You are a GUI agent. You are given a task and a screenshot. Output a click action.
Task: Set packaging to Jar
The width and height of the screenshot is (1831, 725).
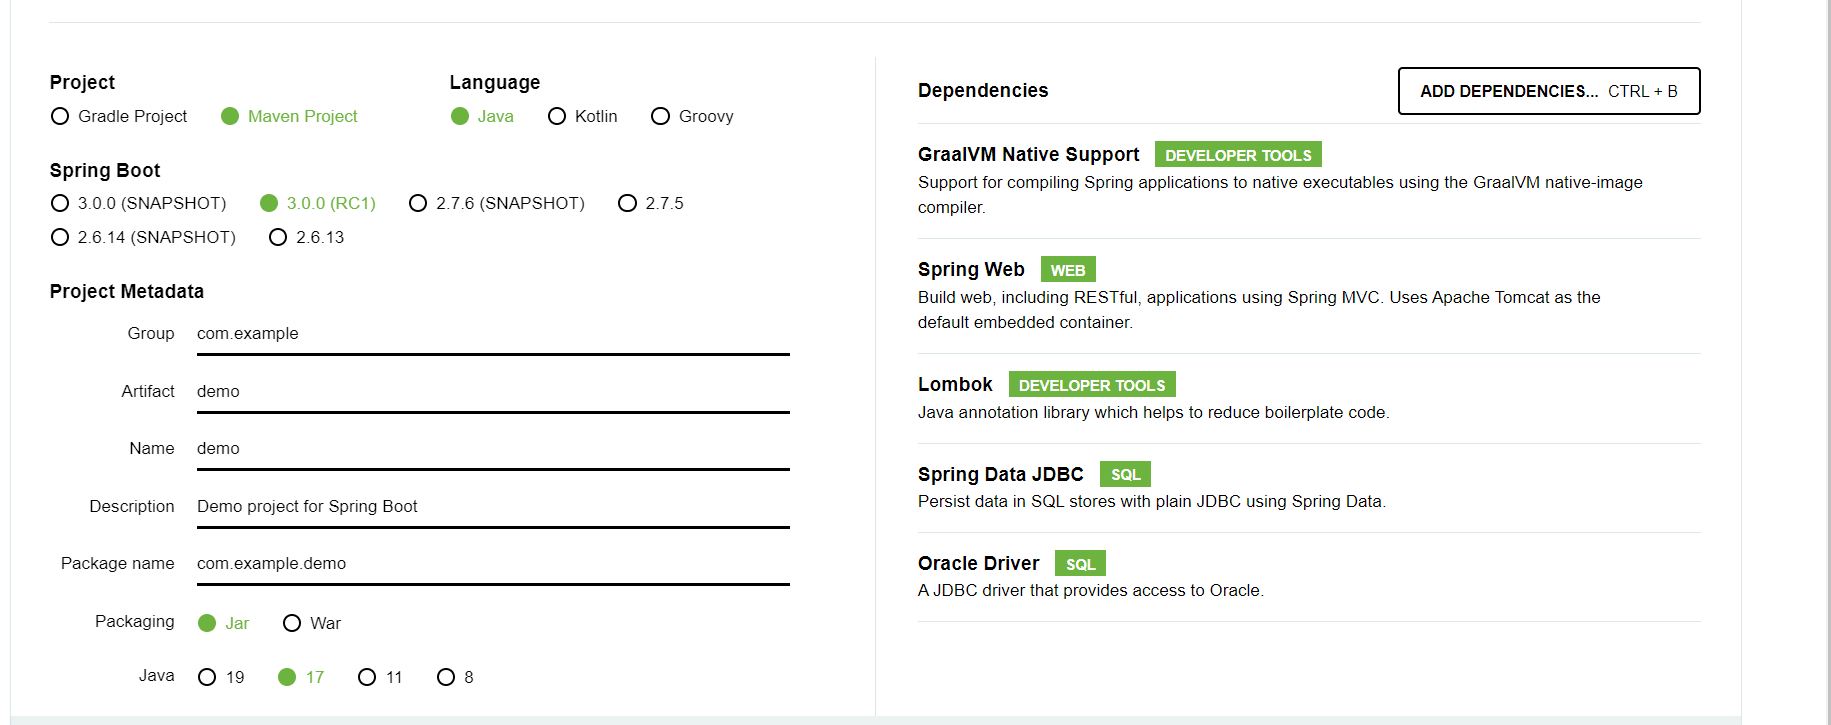click(x=224, y=623)
